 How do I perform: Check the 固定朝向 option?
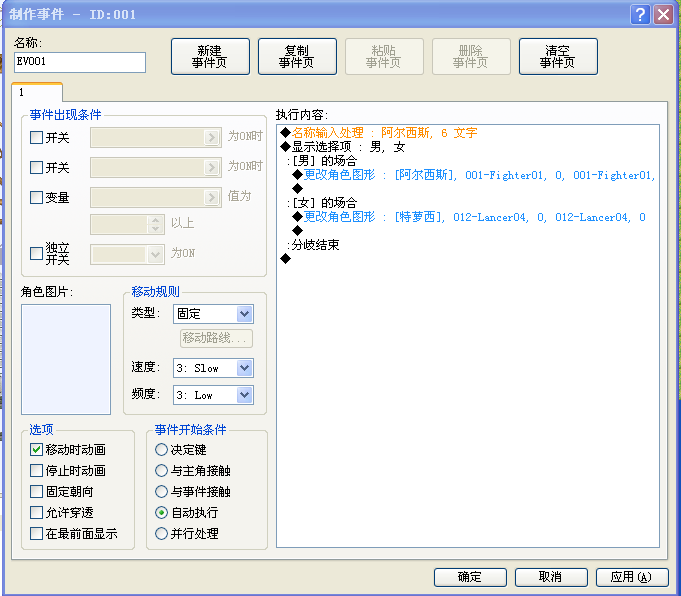[x=36, y=491]
